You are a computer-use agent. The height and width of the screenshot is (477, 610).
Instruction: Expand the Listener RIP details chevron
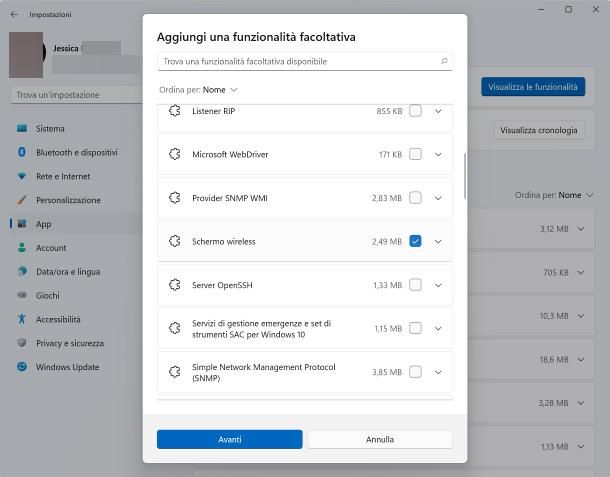tap(438, 111)
